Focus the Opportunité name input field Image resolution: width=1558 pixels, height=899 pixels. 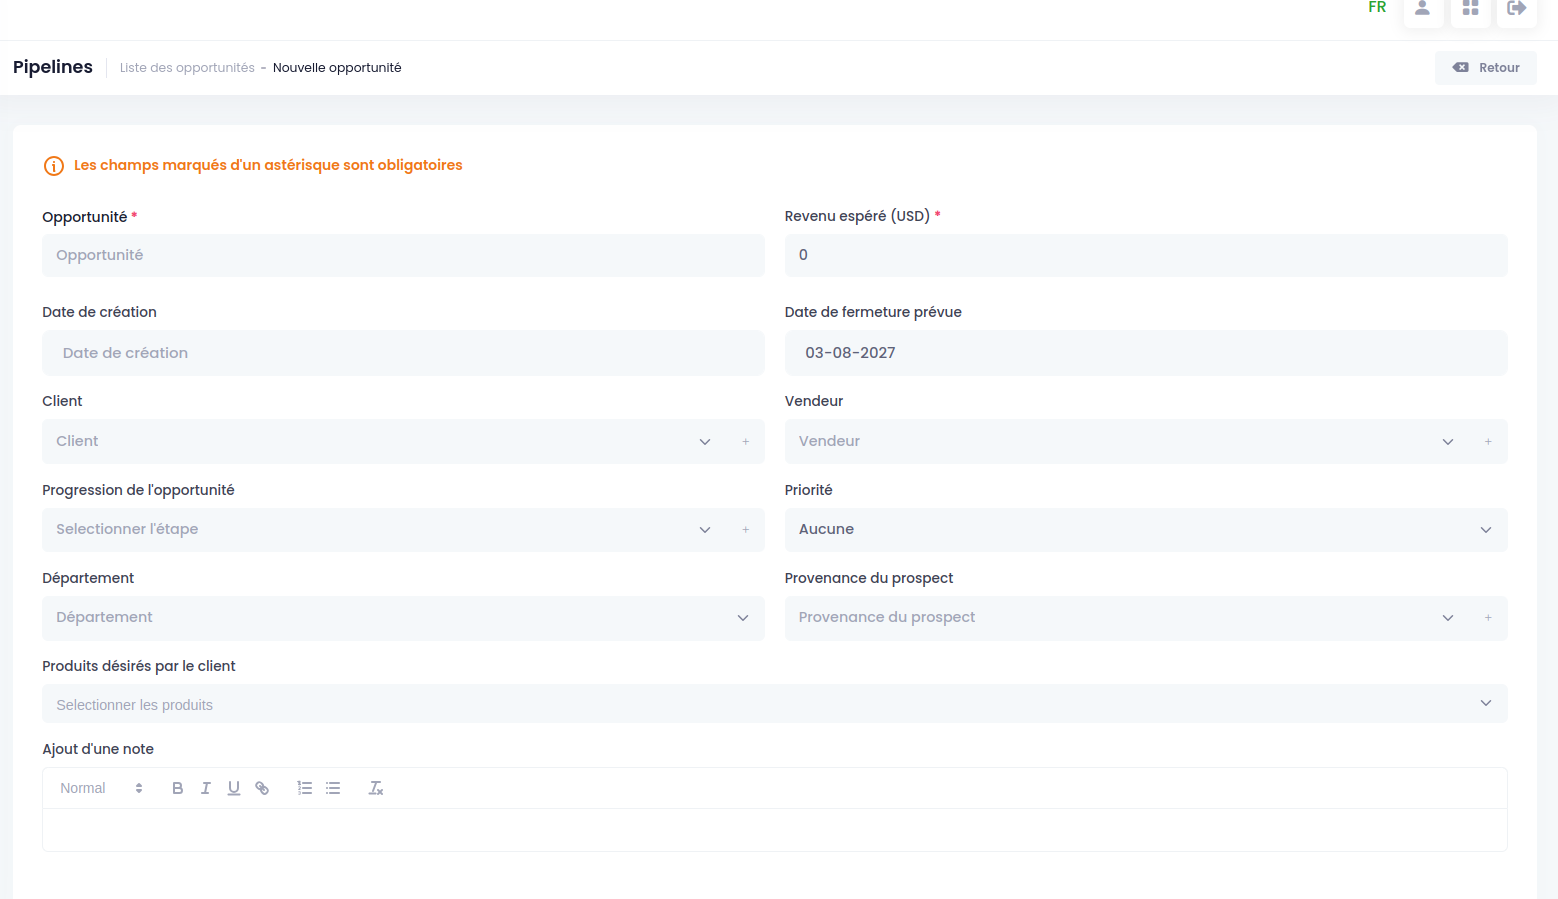pyautogui.click(x=403, y=256)
